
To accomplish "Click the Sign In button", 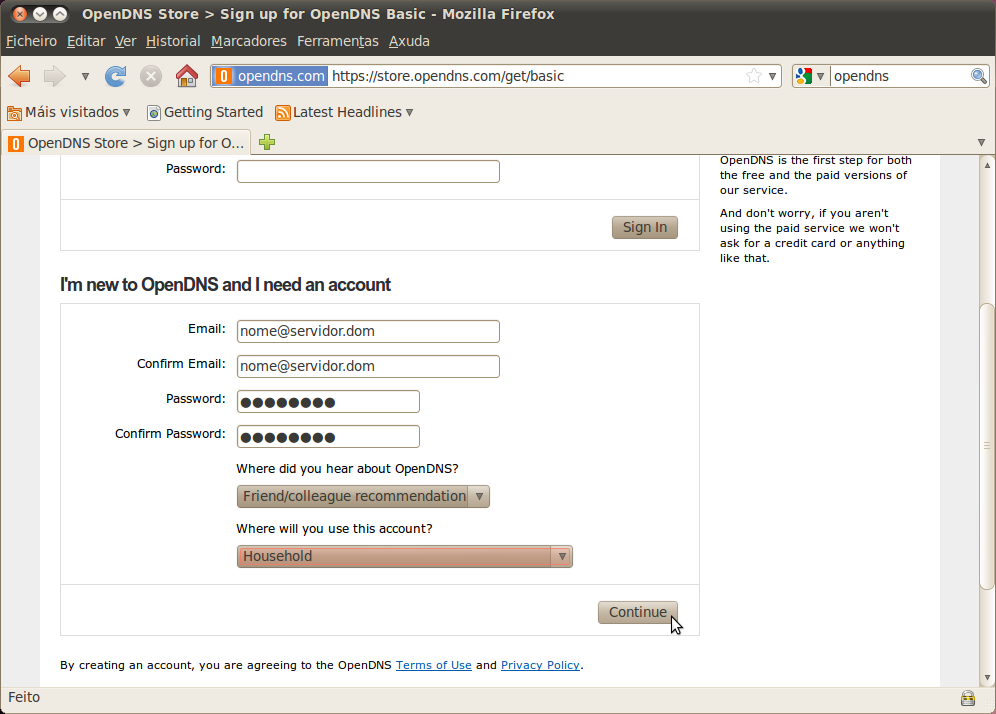I will coord(645,227).
